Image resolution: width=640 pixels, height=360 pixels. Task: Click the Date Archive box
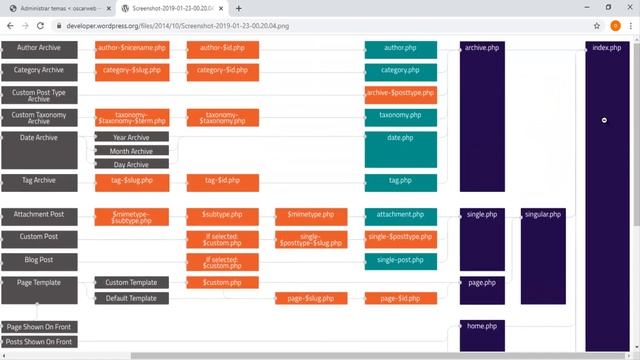(x=39, y=150)
